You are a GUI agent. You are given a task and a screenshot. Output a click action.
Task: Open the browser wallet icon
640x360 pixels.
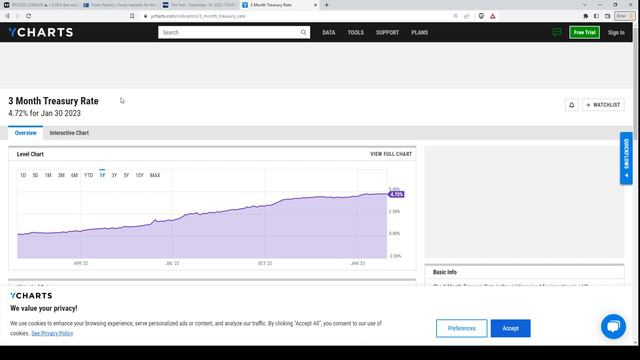click(608, 16)
